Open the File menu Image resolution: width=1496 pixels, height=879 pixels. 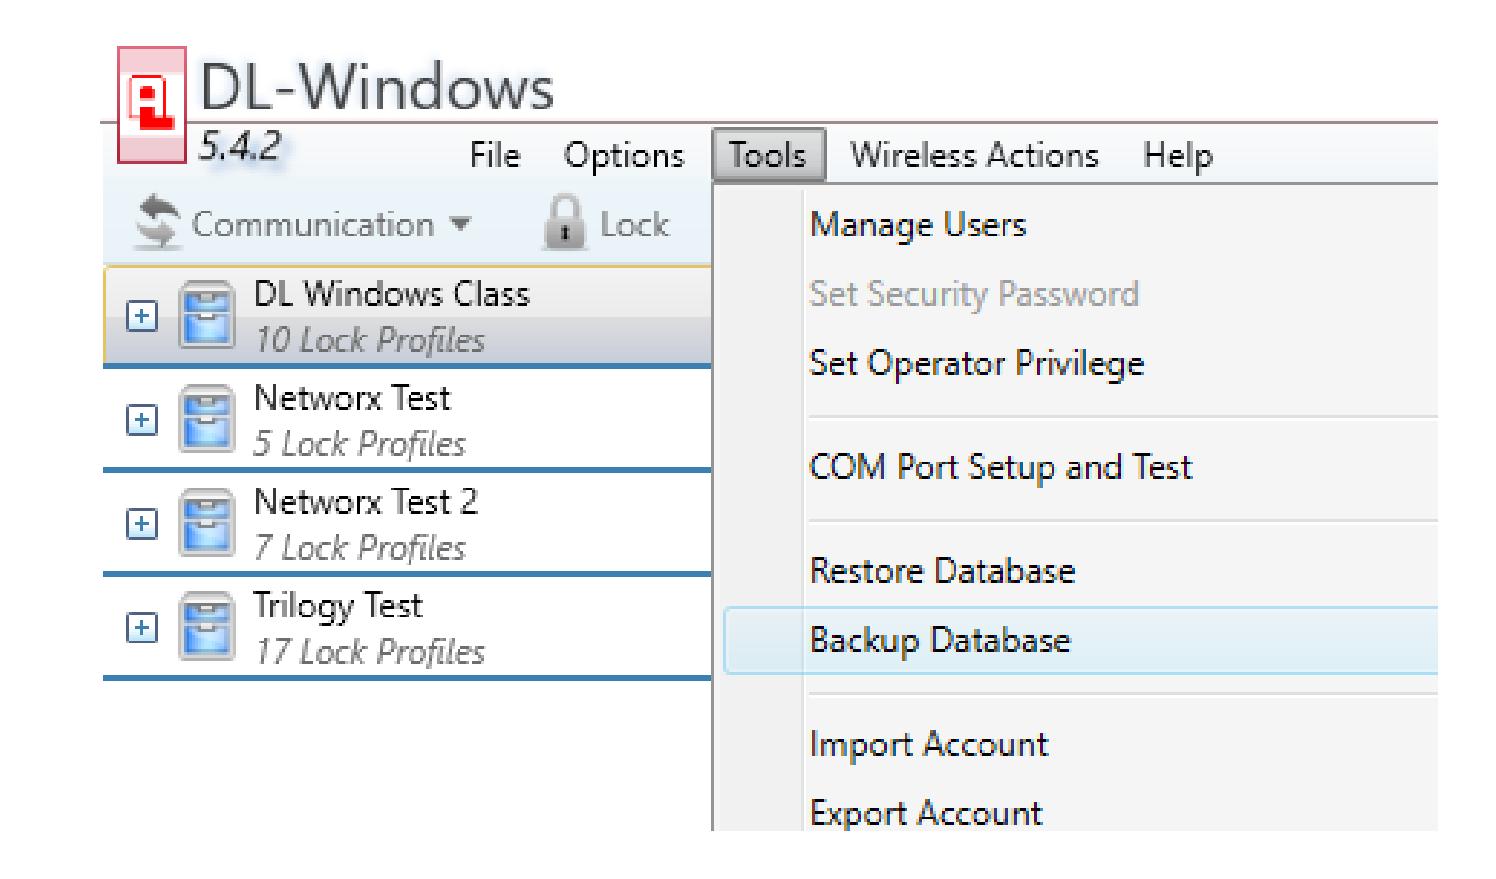(x=495, y=156)
